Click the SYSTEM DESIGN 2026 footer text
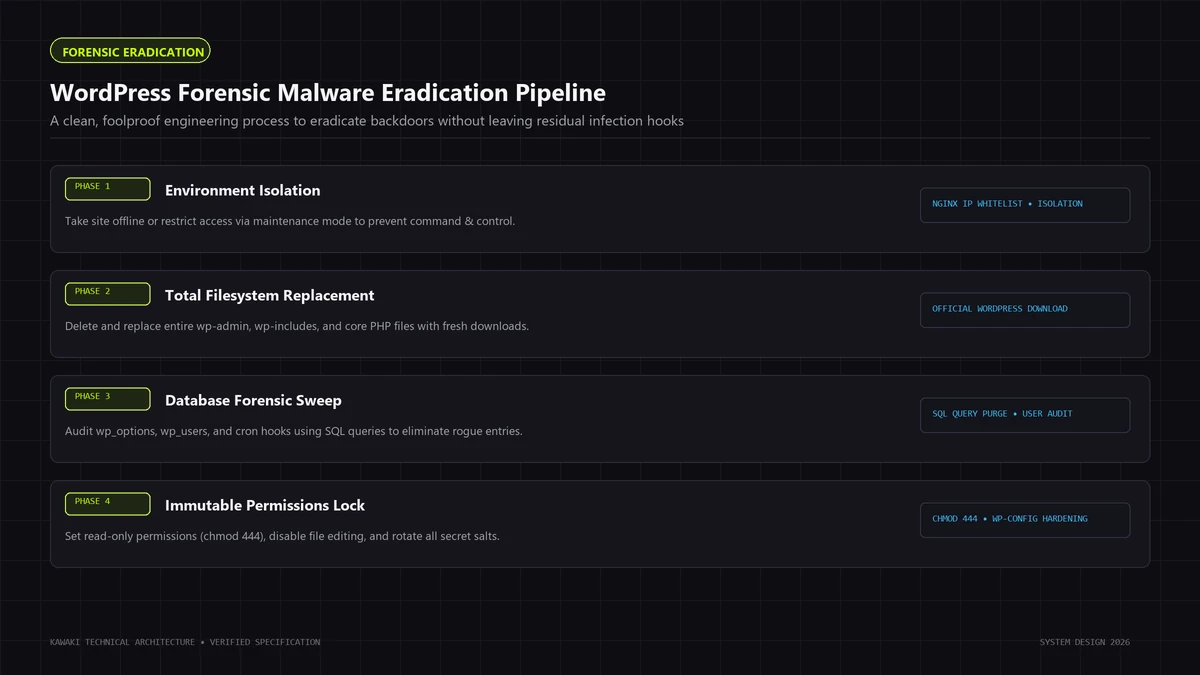The image size is (1200, 675). [x=1085, y=642]
